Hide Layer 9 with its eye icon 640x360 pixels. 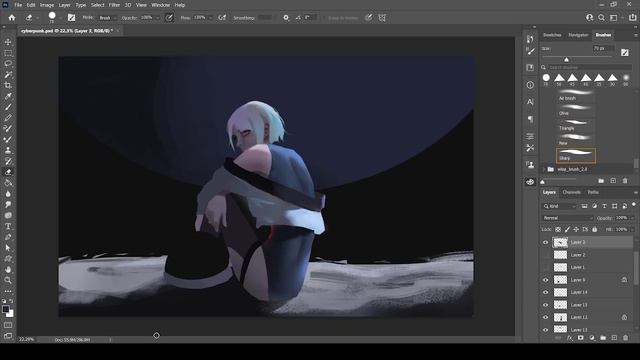[x=545, y=280]
